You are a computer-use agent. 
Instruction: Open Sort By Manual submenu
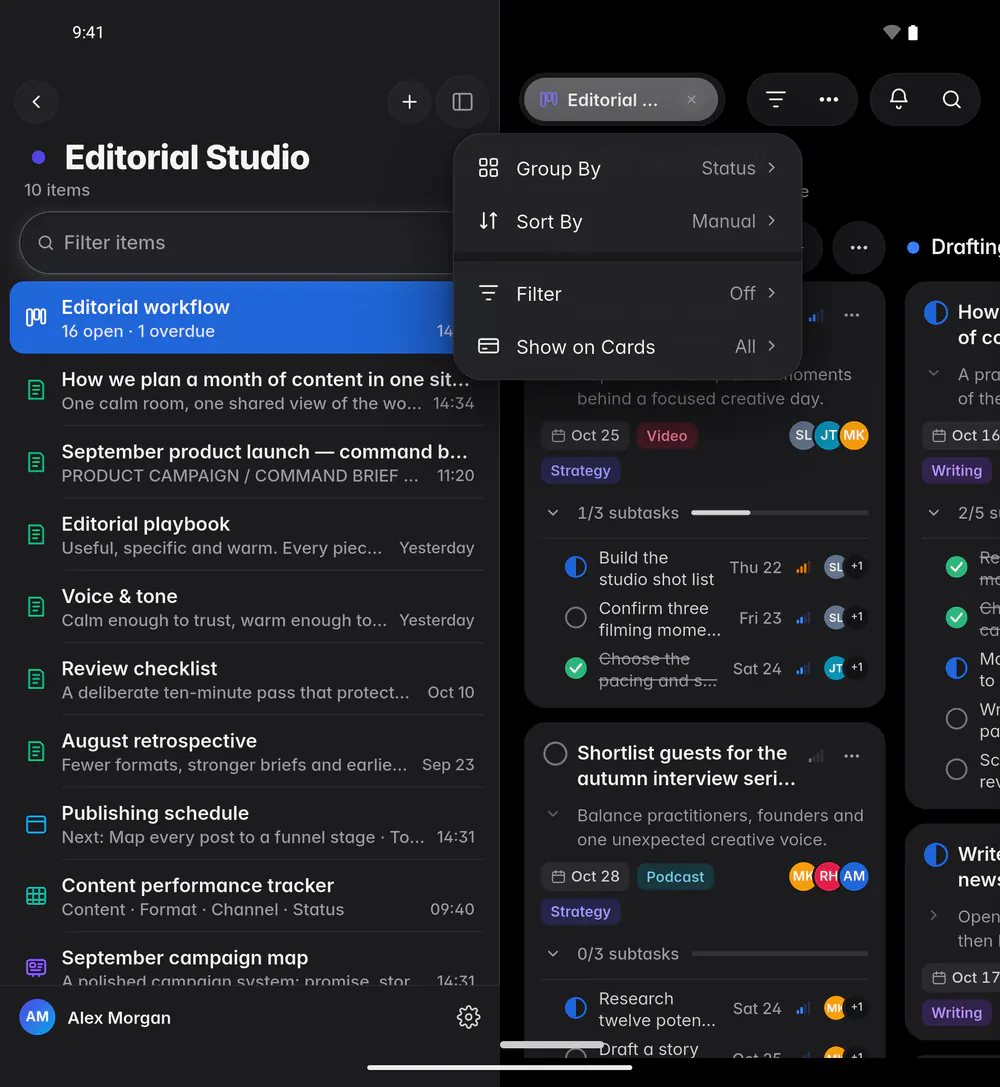tap(627, 221)
